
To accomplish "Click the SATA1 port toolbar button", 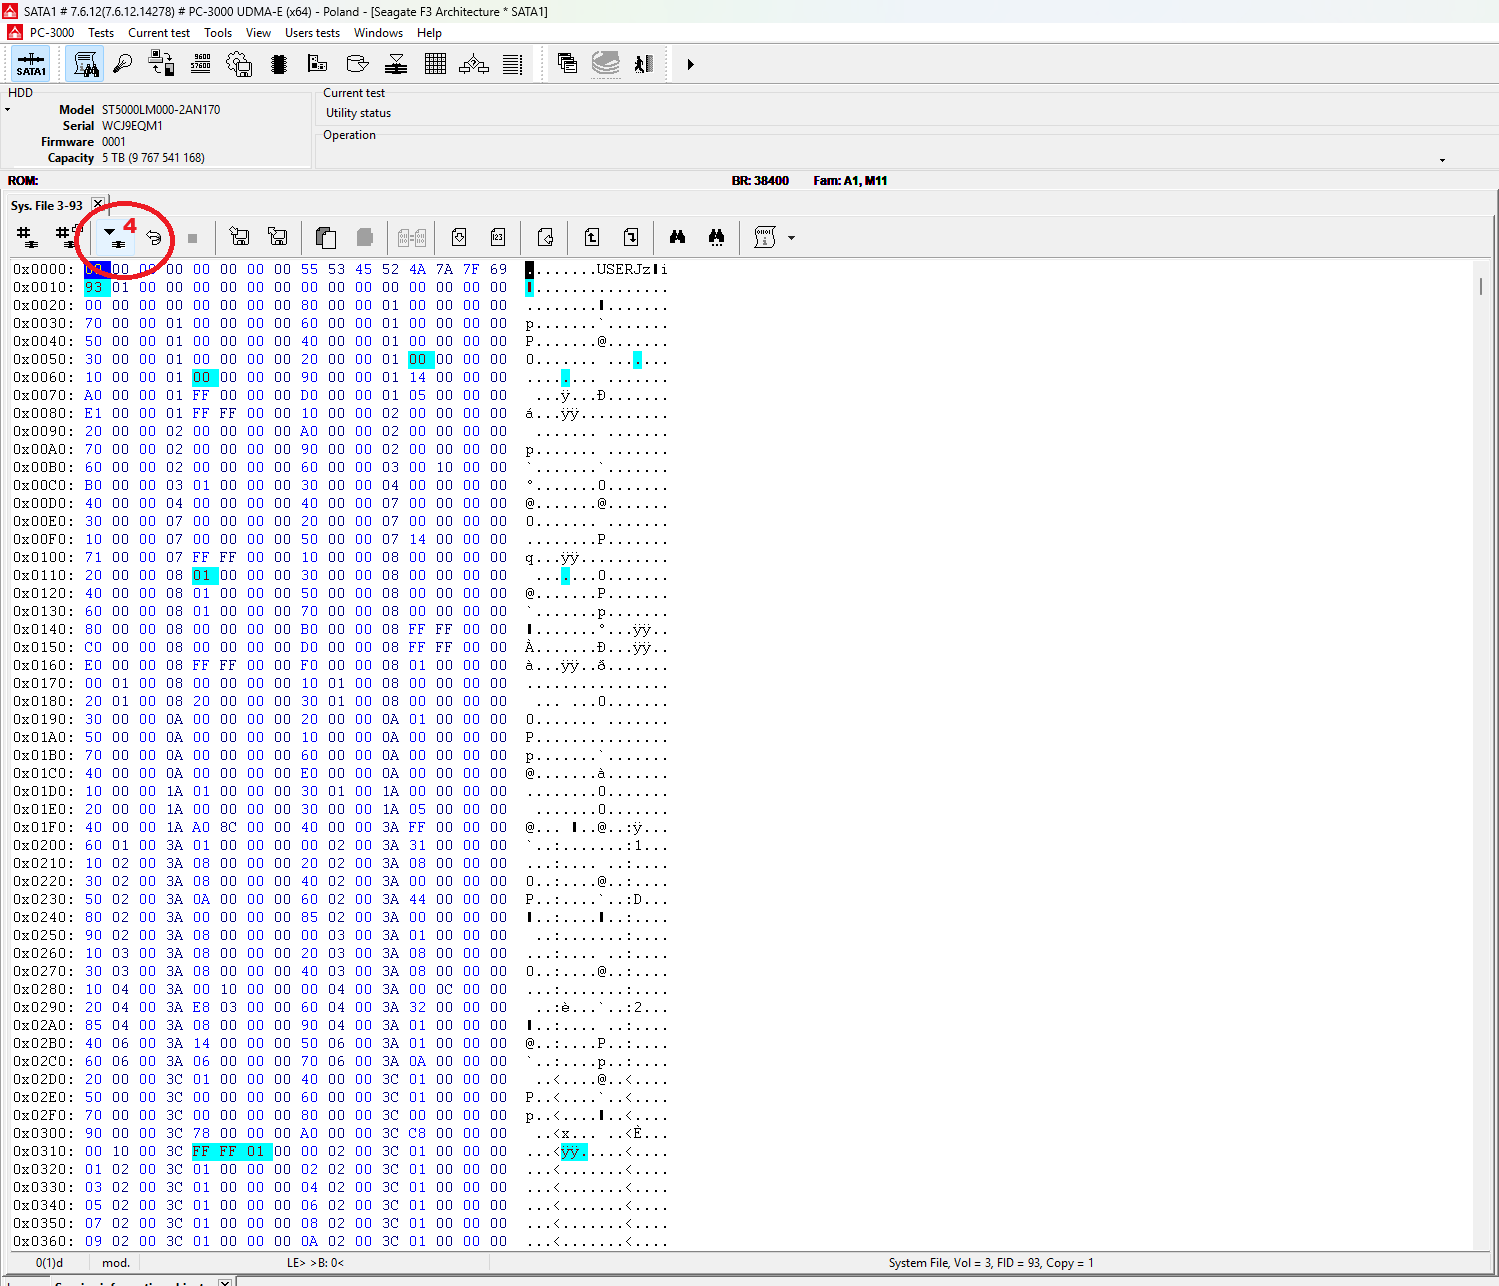I will click(x=31, y=65).
